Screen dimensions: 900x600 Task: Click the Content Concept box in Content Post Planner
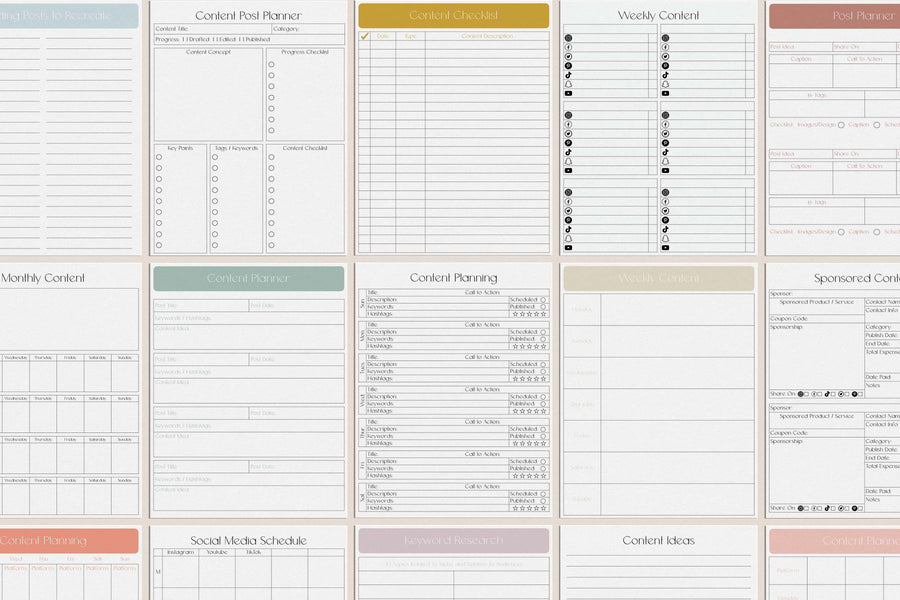208,94
